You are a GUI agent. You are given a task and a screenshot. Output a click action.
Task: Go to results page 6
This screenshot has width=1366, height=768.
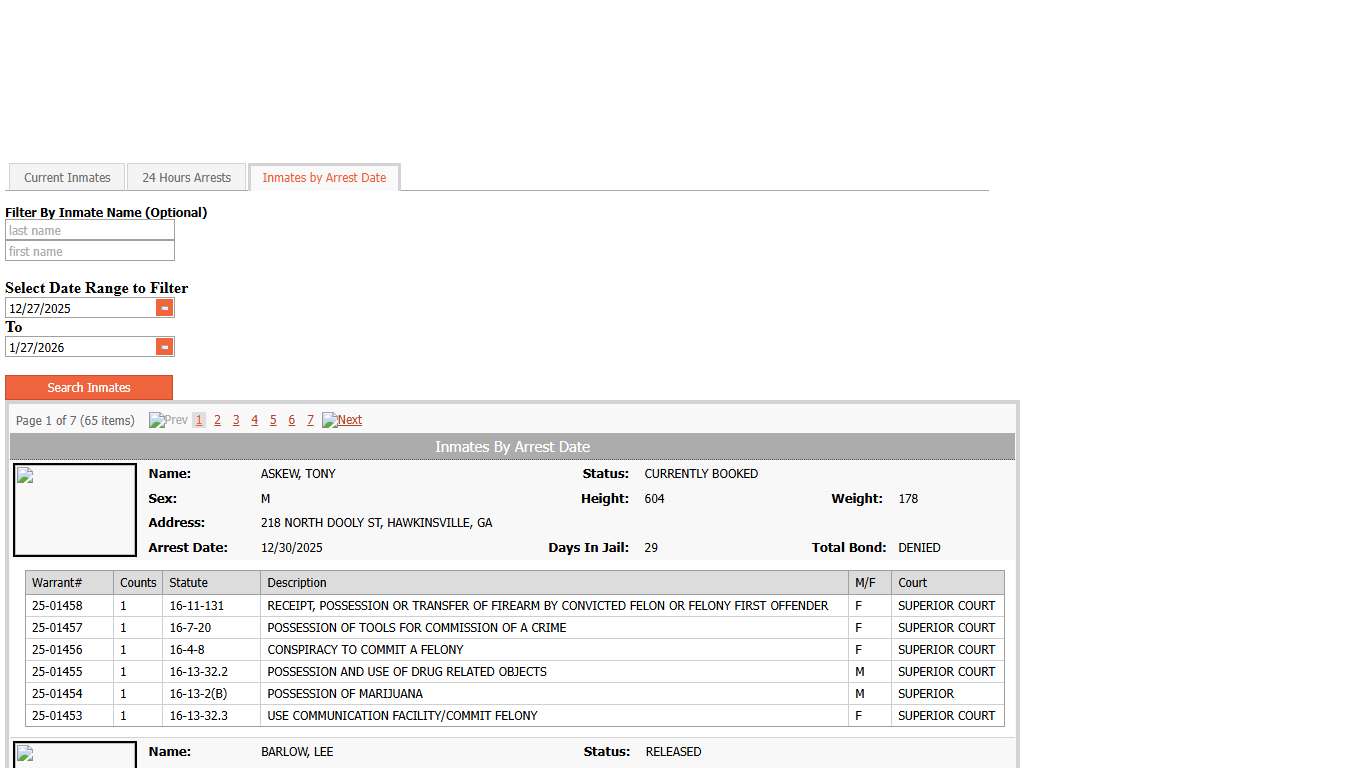pos(291,420)
